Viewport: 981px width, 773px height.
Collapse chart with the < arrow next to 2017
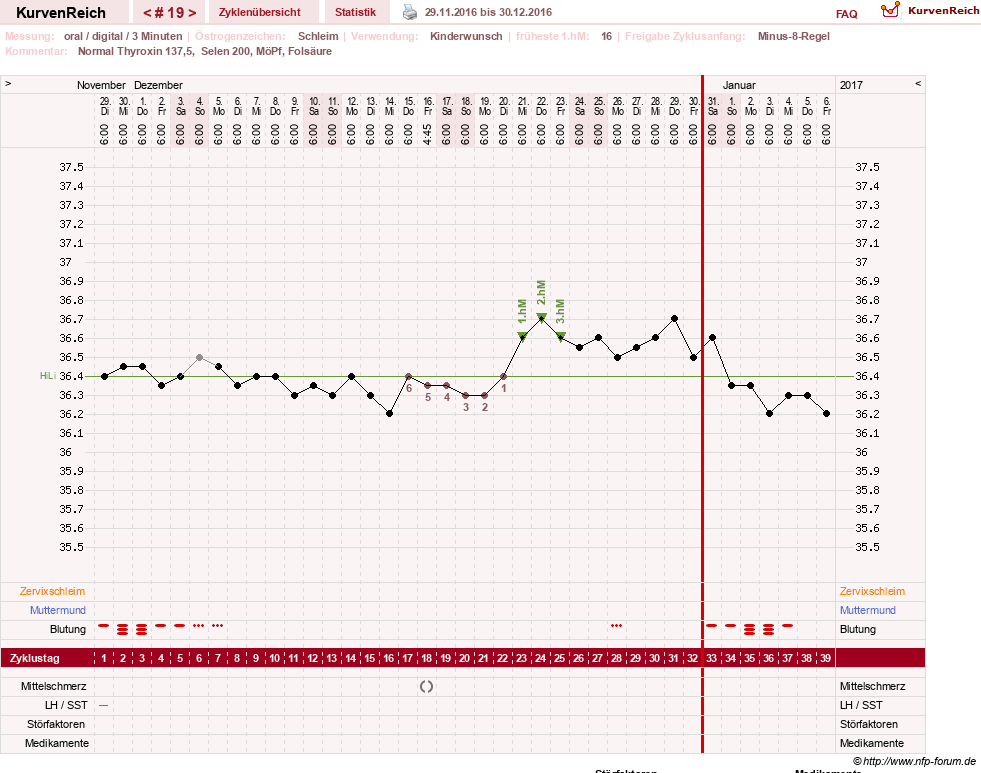[x=918, y=83]
